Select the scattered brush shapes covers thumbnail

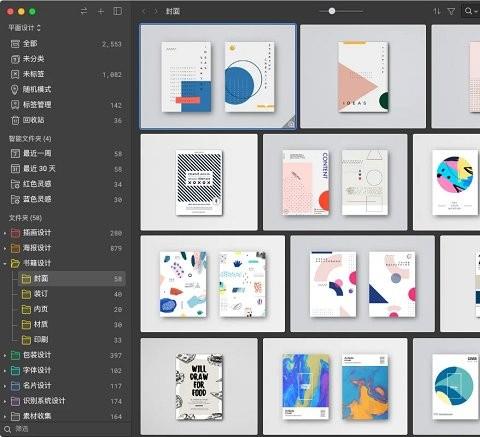click(x=213, y=284)
